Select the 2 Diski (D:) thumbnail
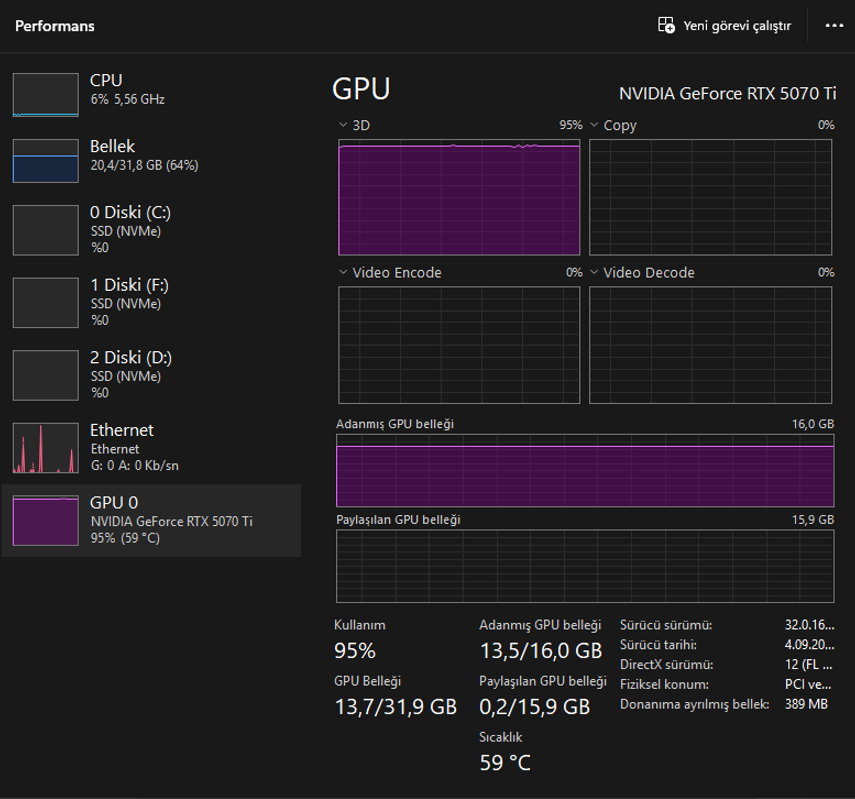The image size is (855, 799). [x=46, y=375]
